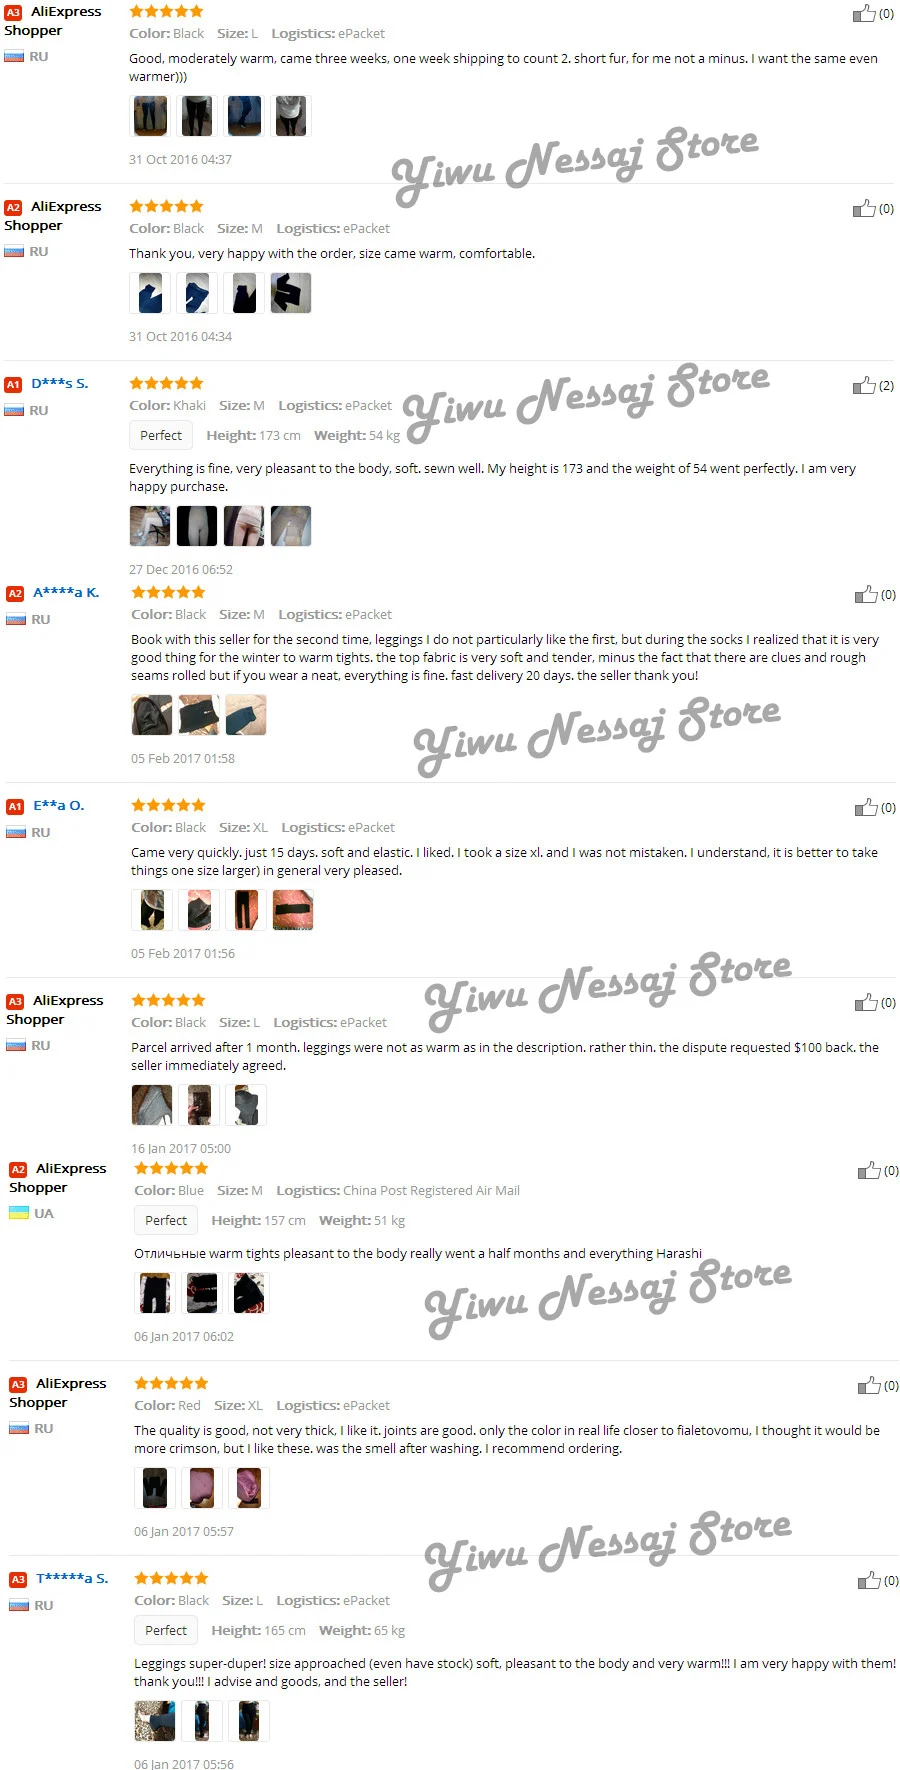Click Perfect fit tag on D***s S. review
The width and height of the screenshot is (900, 1770).
tap(161, 435)
